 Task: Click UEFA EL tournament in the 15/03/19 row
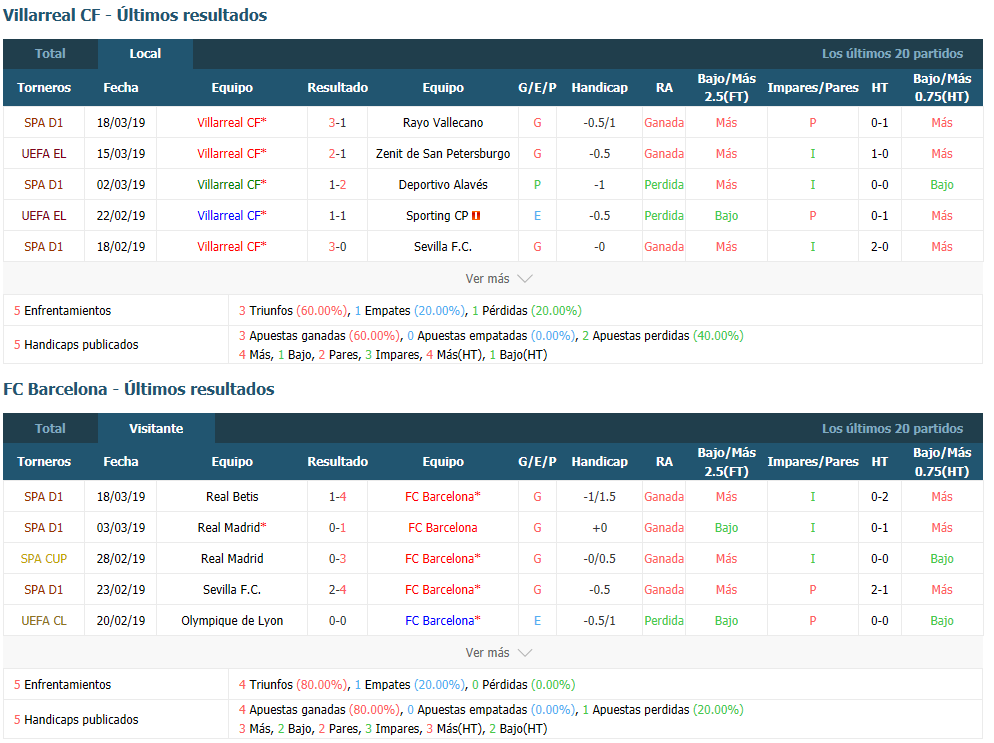tap(44, 153)
